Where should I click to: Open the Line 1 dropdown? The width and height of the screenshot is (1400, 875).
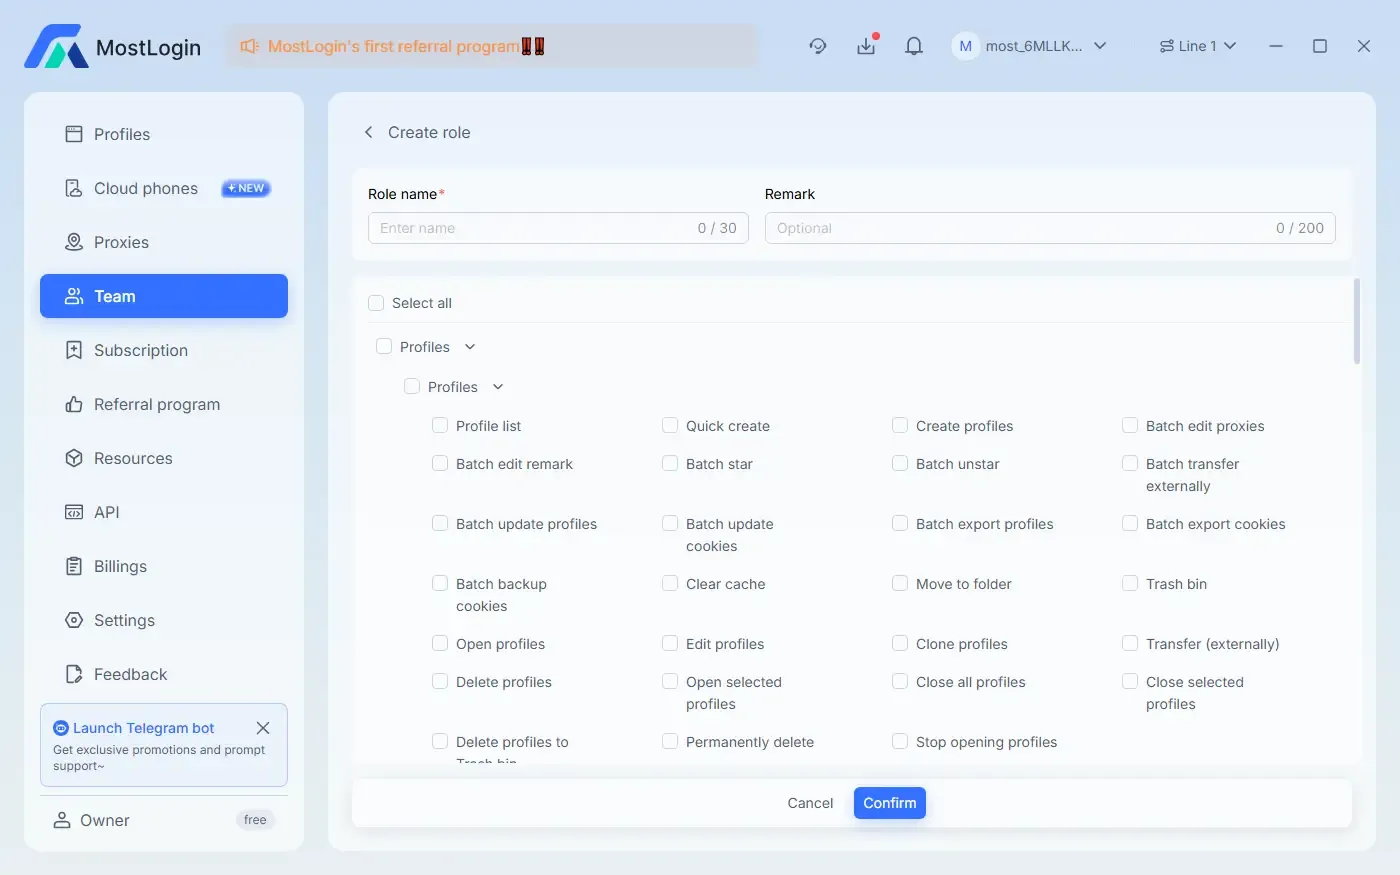tap(1197, 45)
